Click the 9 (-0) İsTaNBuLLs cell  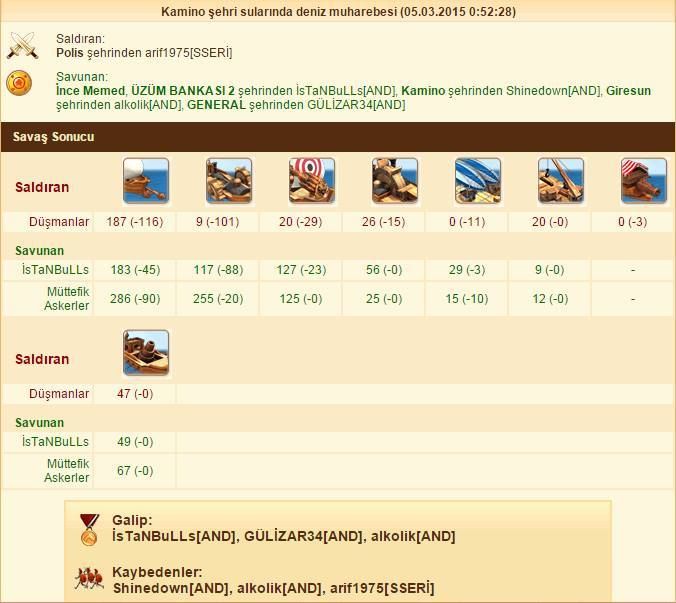pyautogui.click(x=549, y=270)
